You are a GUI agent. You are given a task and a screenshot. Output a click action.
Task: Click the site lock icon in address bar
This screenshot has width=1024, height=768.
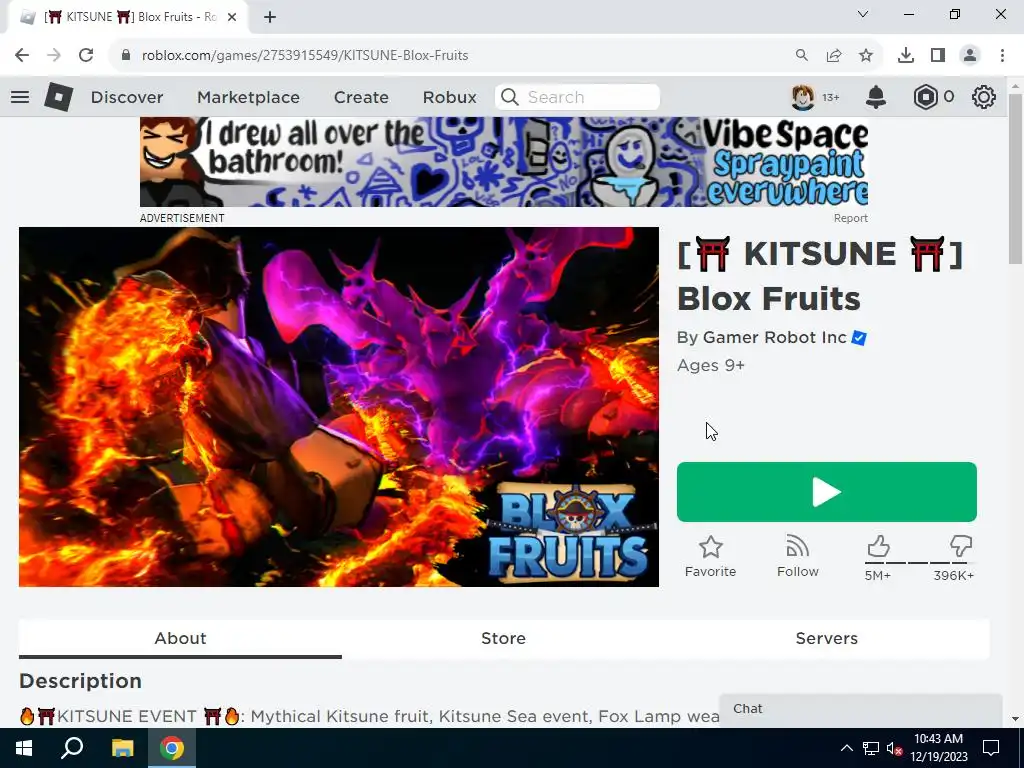(126, 55)
